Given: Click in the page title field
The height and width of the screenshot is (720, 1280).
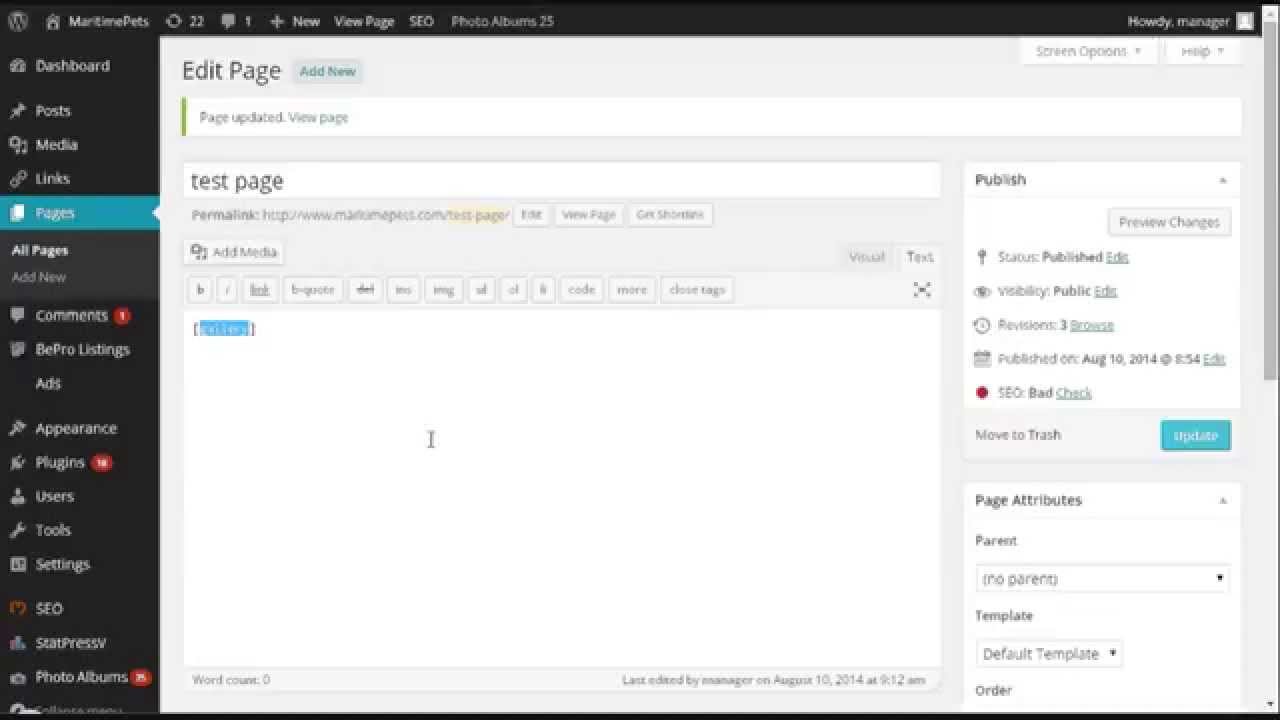Looking at the screenshot, I should click(x=562, y=181).
